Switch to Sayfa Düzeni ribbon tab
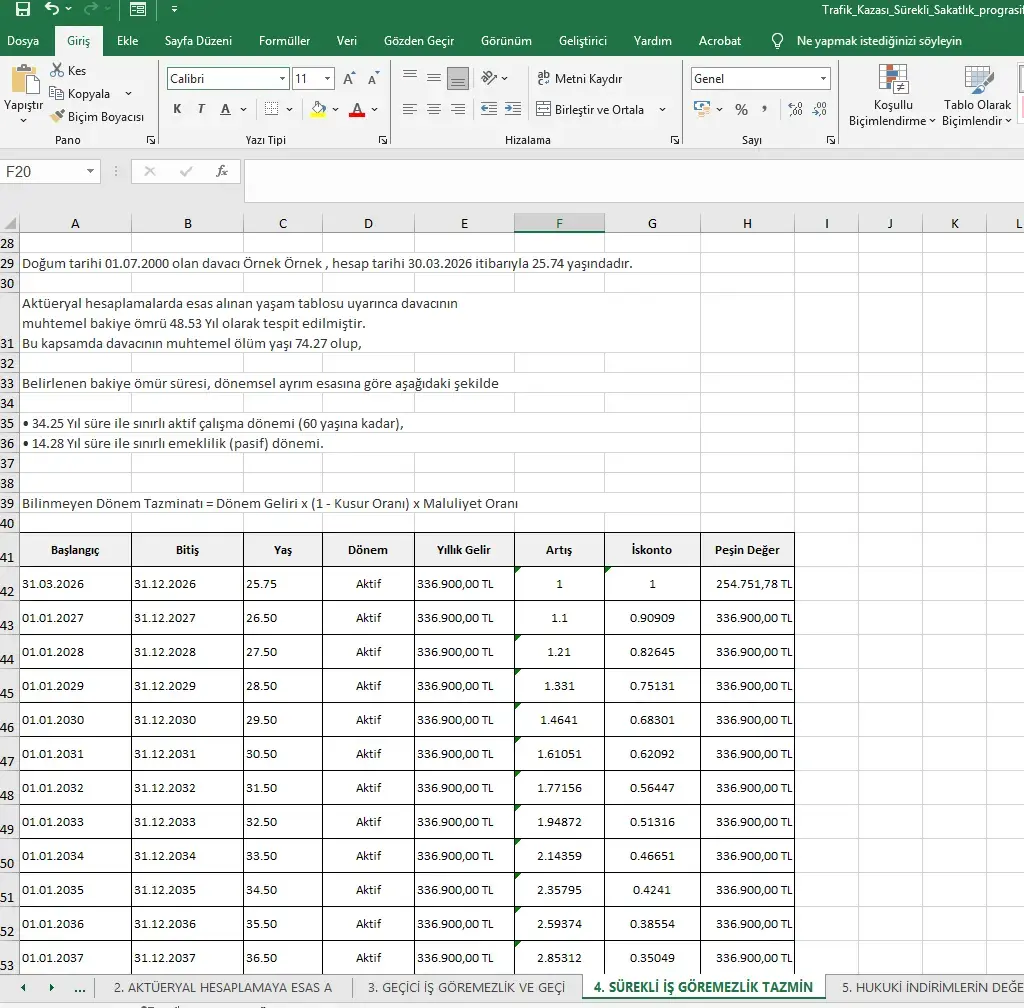Screen dimensions: 1024x1008 tap(198, 40)
